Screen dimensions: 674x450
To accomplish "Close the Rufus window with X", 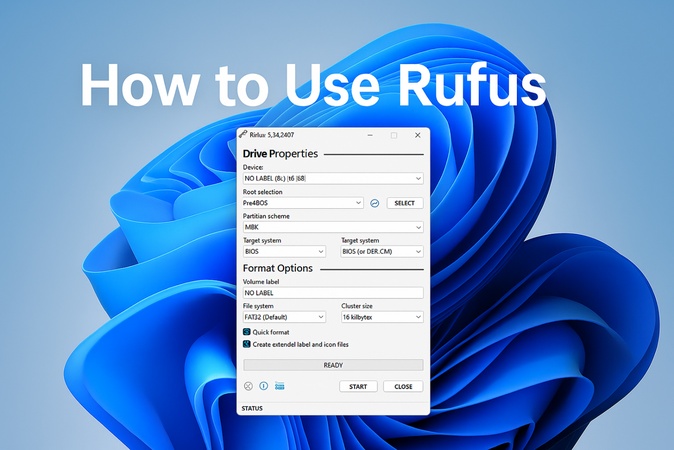I will 417,135.
